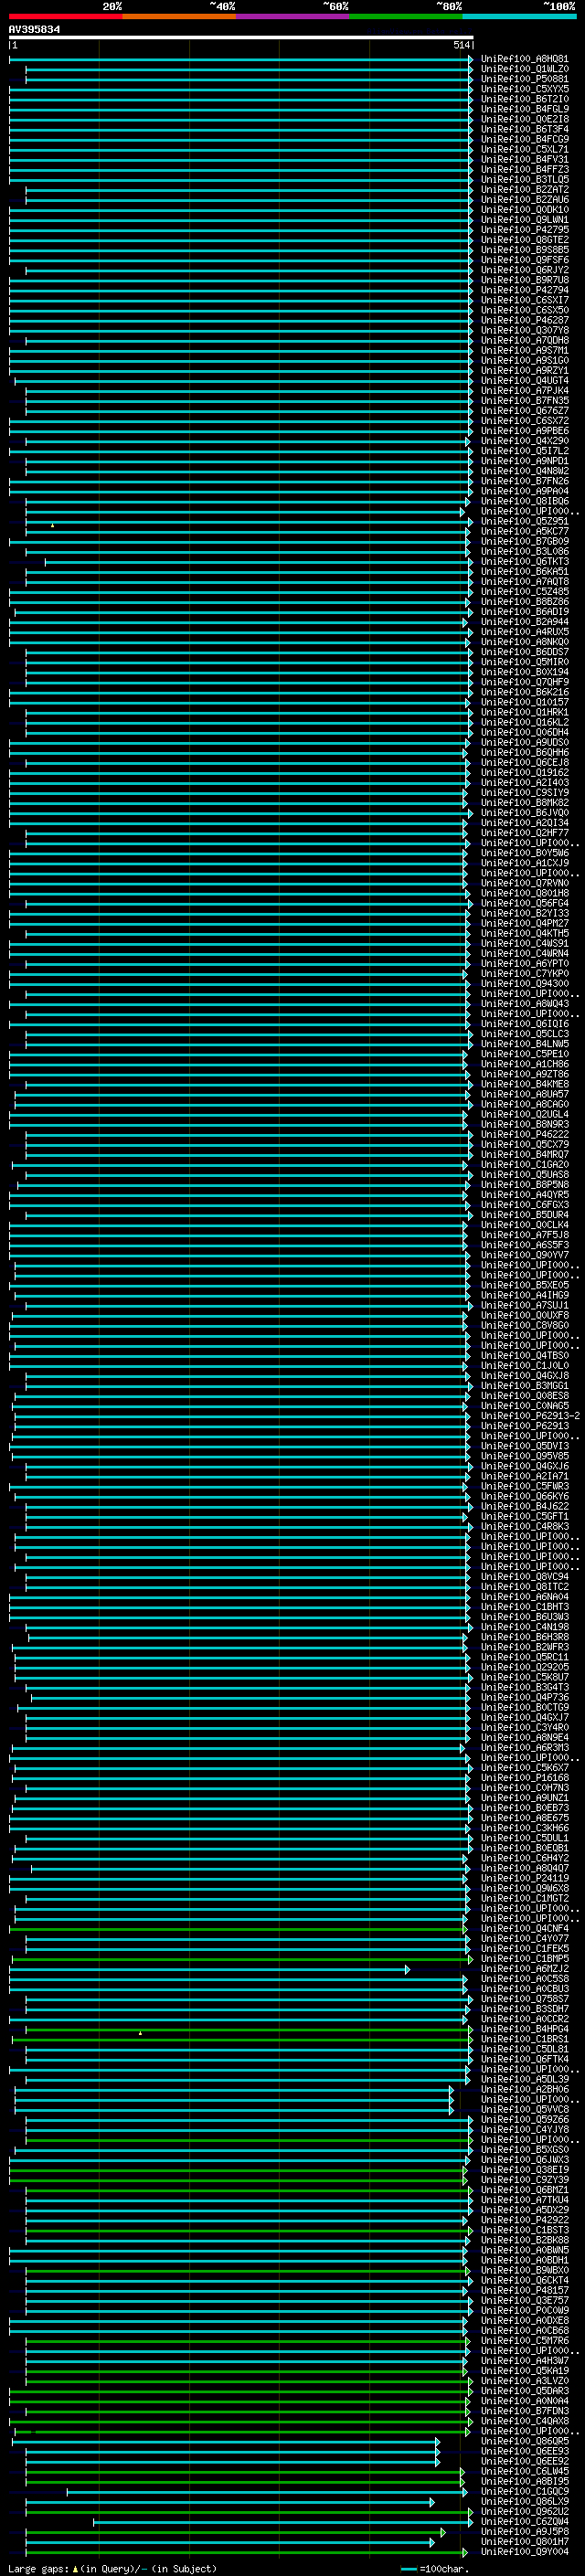Select the label UniRef100_Q307Y8

coord(524,330)
